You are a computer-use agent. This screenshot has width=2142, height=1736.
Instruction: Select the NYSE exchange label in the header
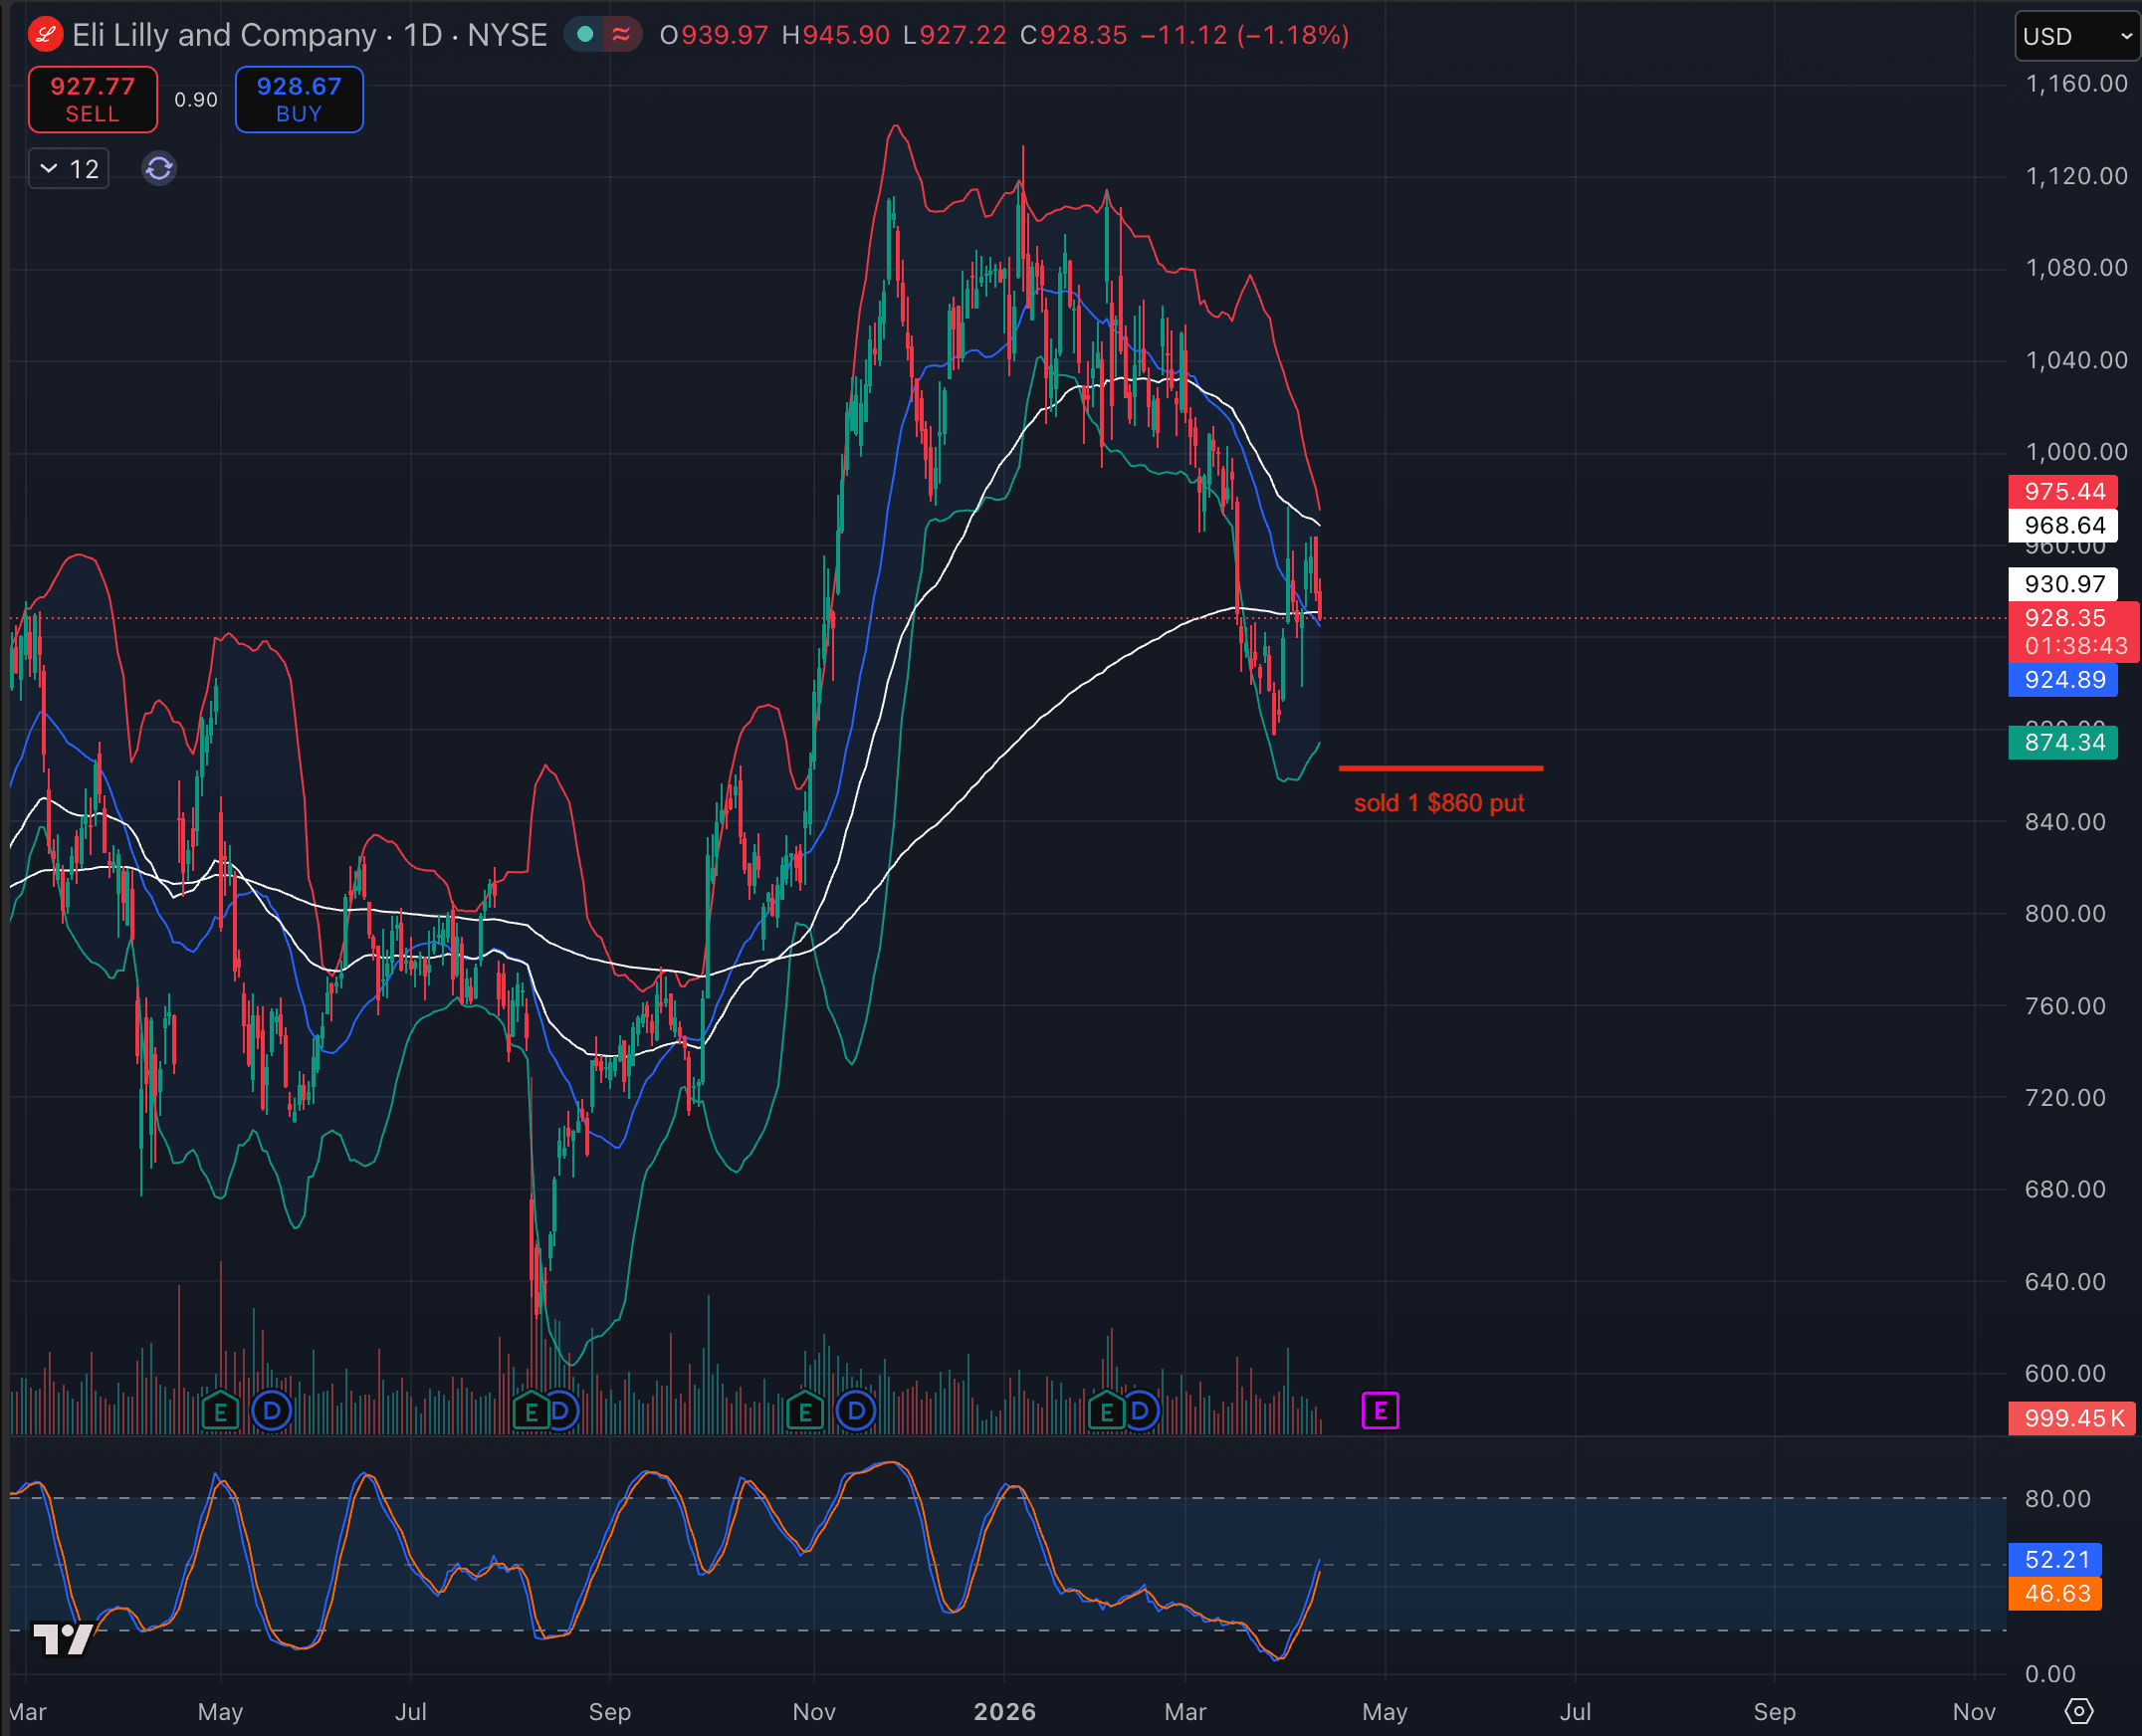507,34
